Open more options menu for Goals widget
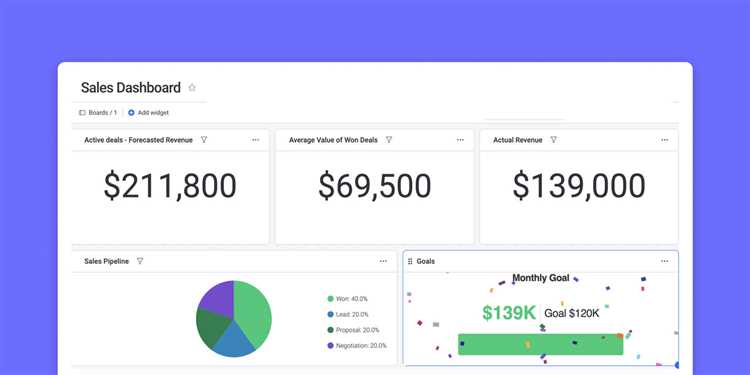The height and width of the screenshot is (375, 750). (x=664, y=261)
